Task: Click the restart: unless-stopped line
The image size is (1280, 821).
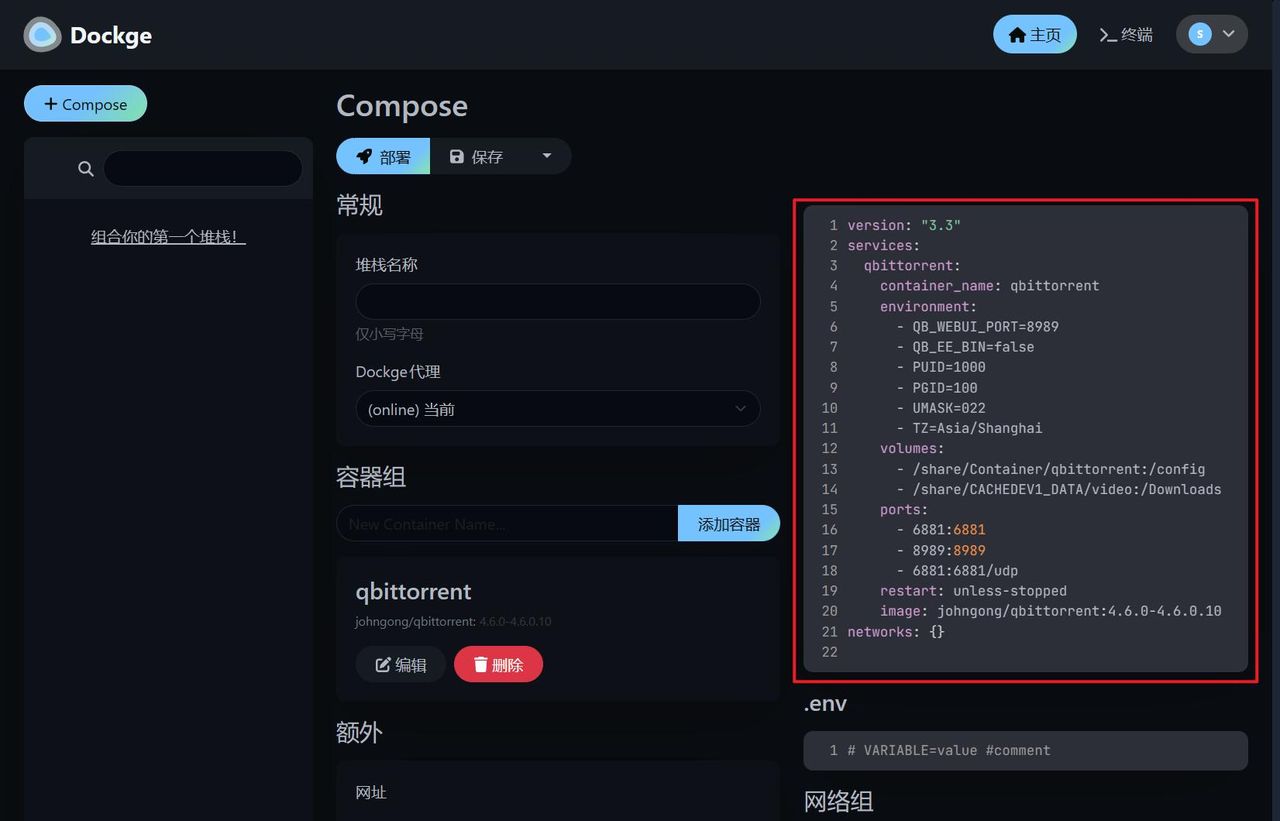Action: (973, 591)
